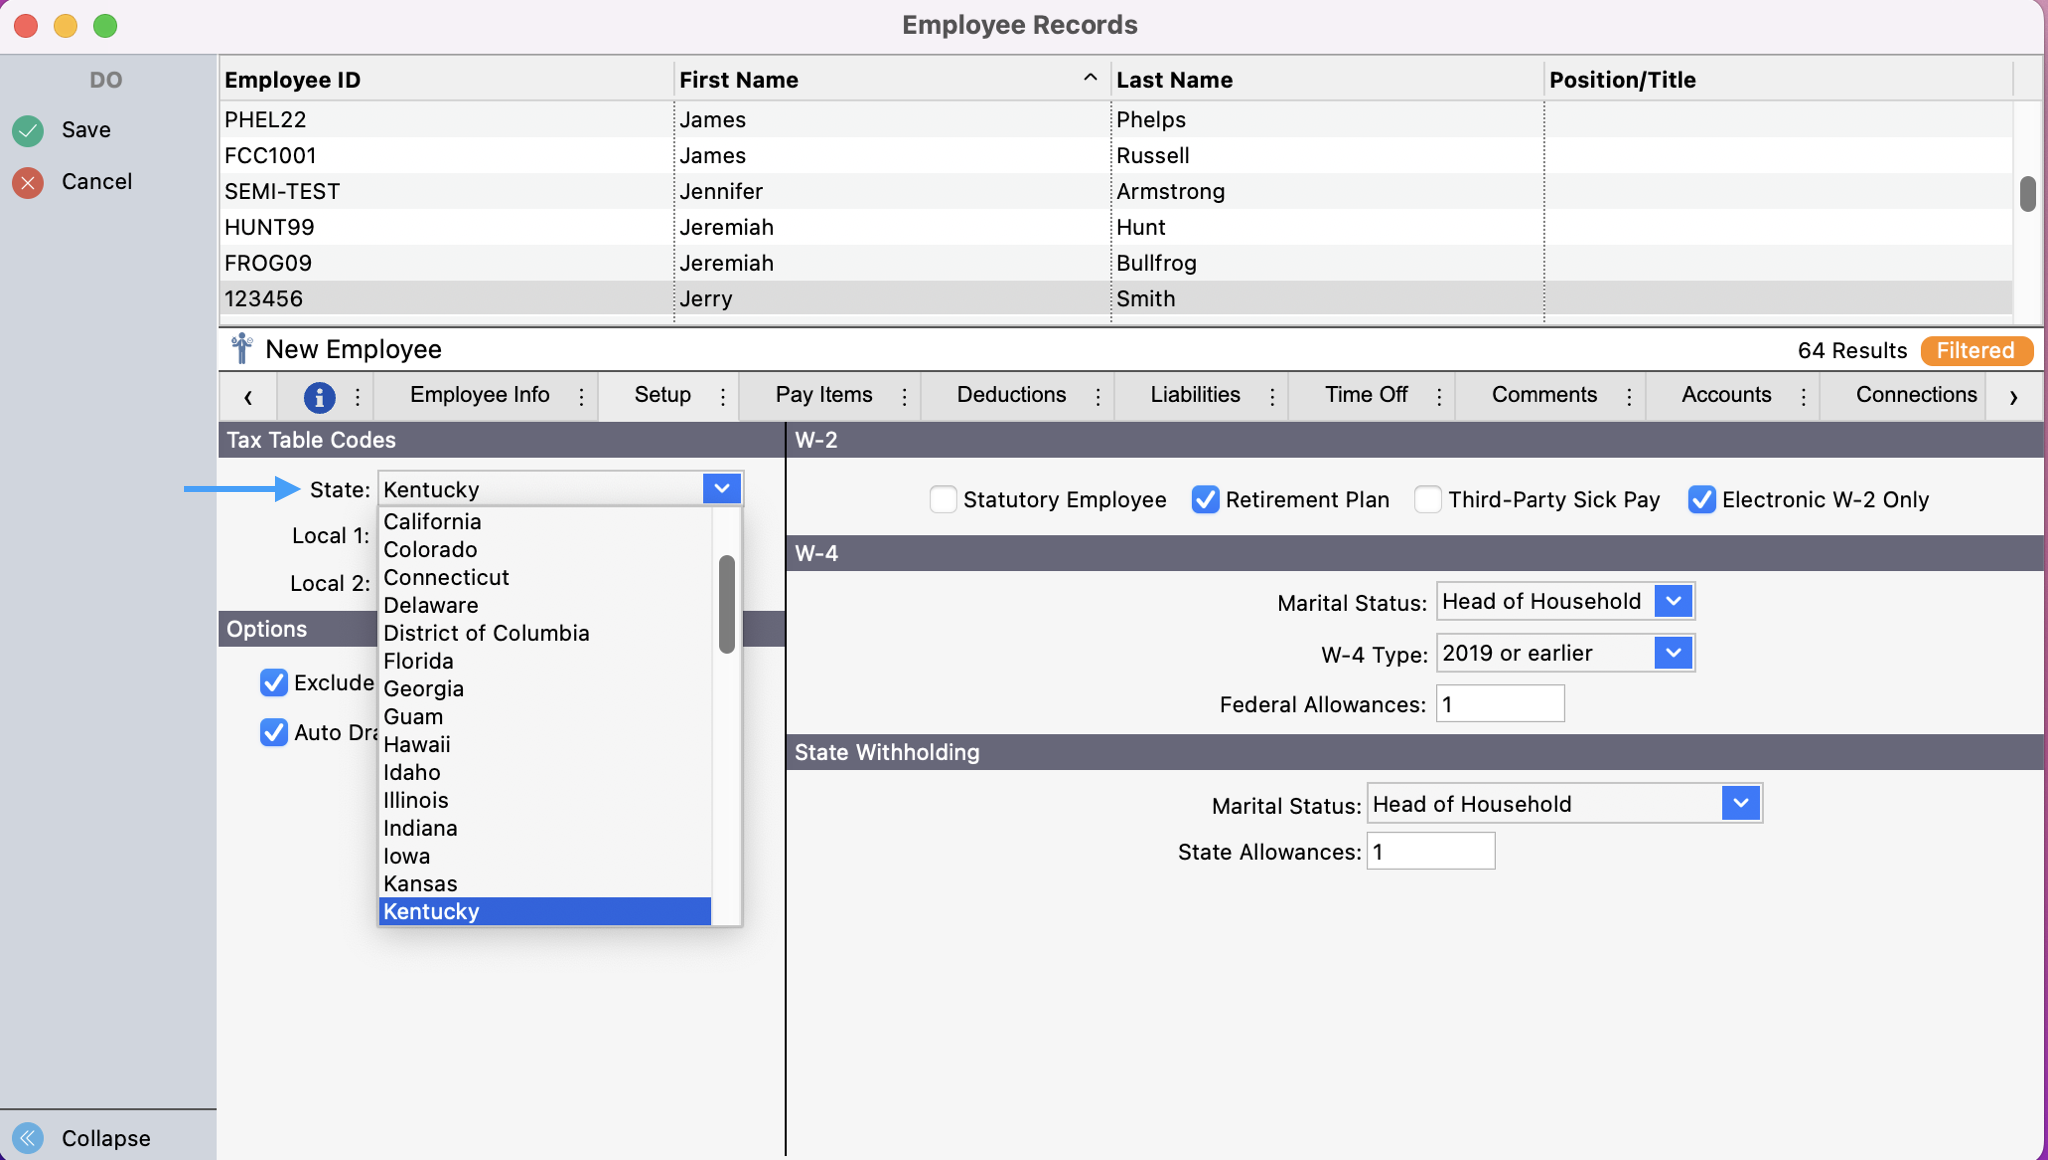The height and width of the screenshot is (1160, 2048).
Task: Click the blue Collapse double-arrow icon
Action: pyautogui.click(x=28, y=1138)
